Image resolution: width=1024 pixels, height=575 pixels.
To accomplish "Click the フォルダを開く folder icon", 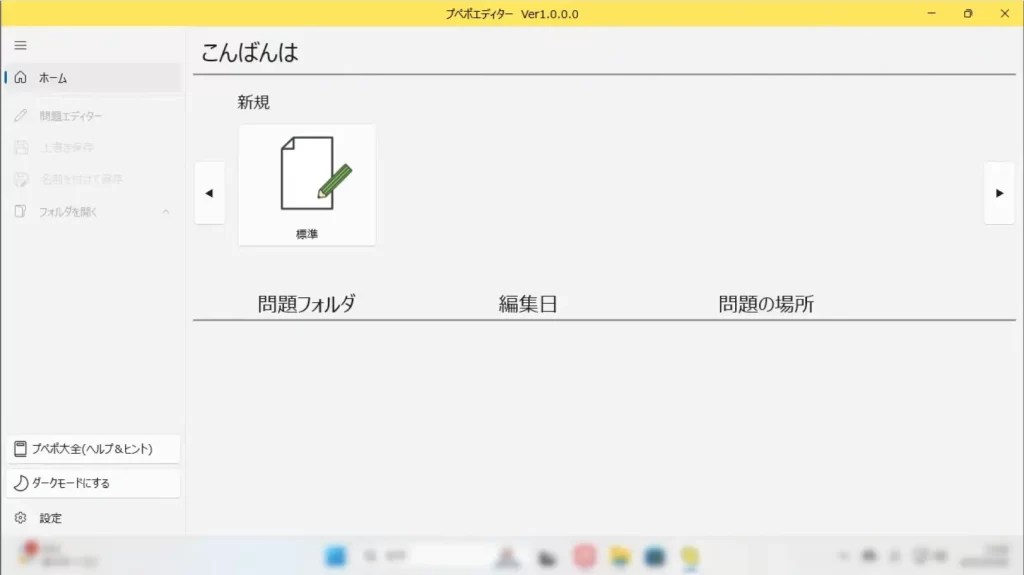I will tap(20, 212).
